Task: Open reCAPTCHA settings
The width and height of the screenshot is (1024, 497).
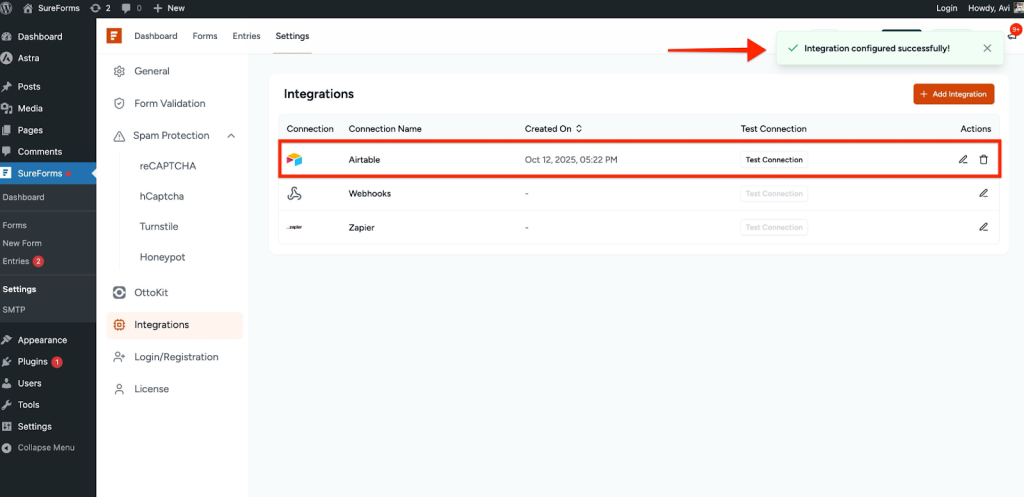Action: tap(168, 166)
